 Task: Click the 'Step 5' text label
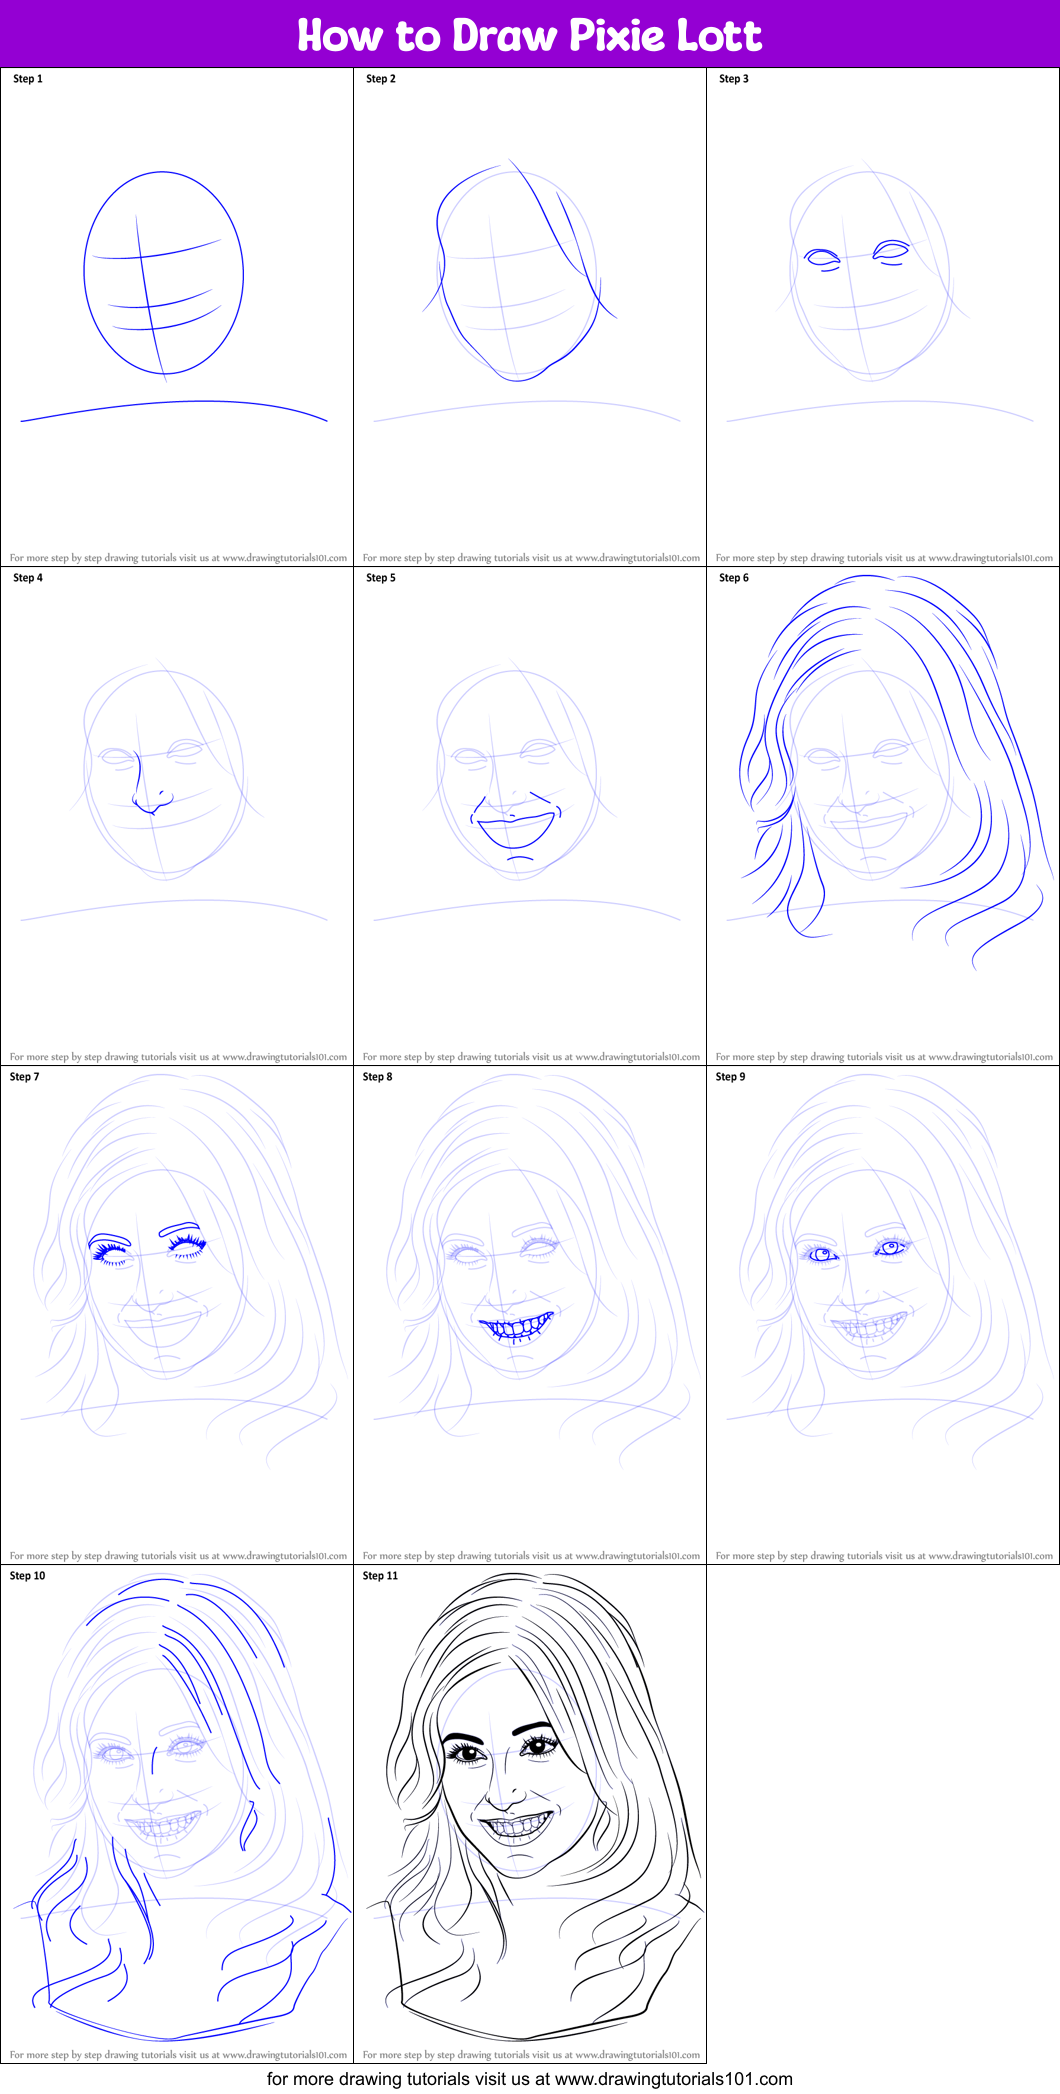tap(381, 578)
